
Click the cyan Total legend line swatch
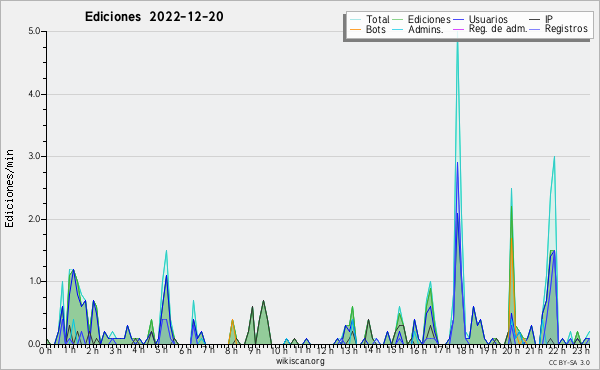point(355,20)
